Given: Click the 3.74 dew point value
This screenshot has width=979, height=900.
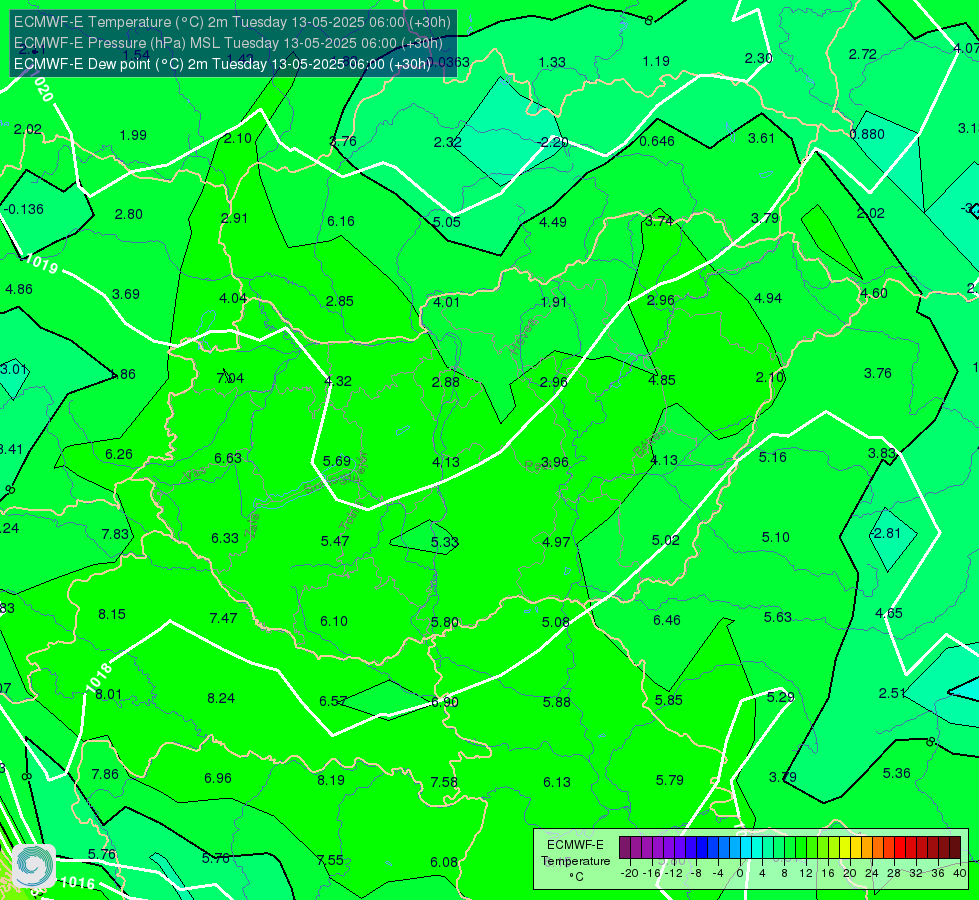Looking at the screenshot, I should pos(659,220).
